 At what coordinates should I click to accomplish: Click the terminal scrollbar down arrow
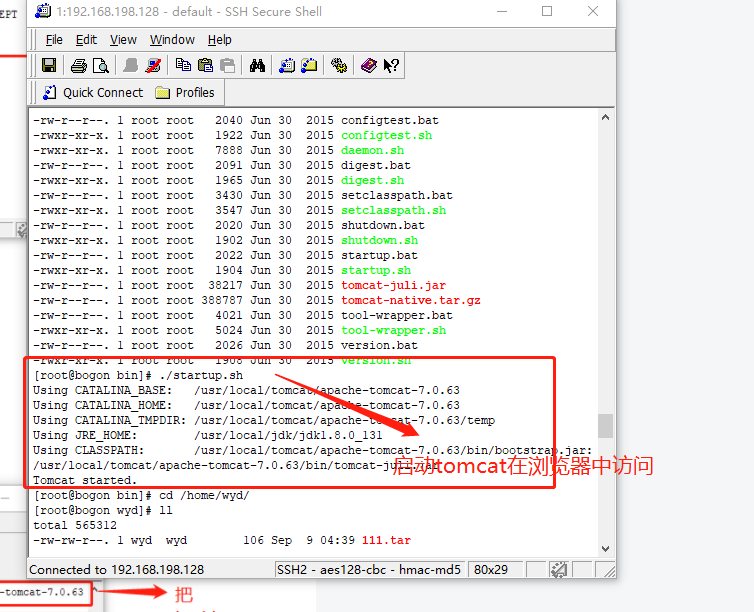tap(605, 549)
